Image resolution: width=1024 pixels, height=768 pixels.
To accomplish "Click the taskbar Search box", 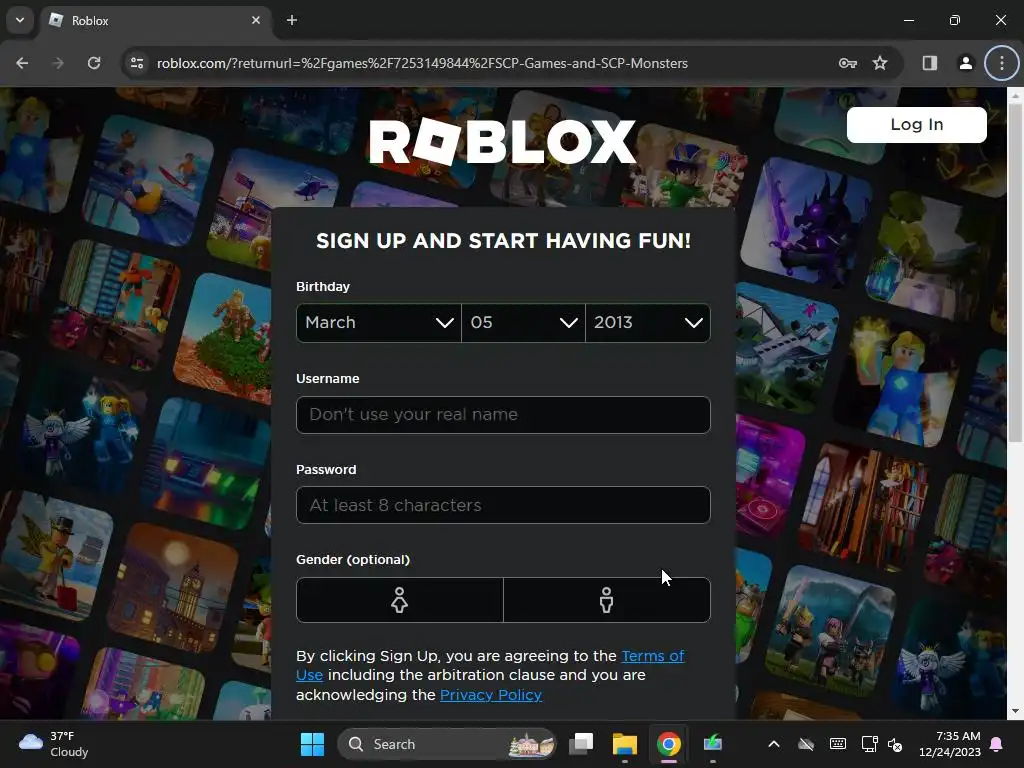I will [447, 744].
